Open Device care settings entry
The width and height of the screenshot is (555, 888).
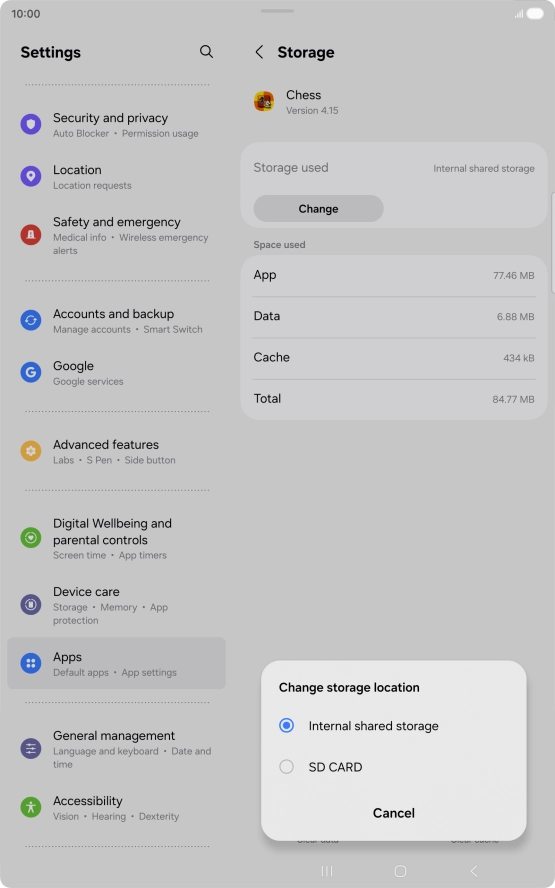tap(116, 605)
